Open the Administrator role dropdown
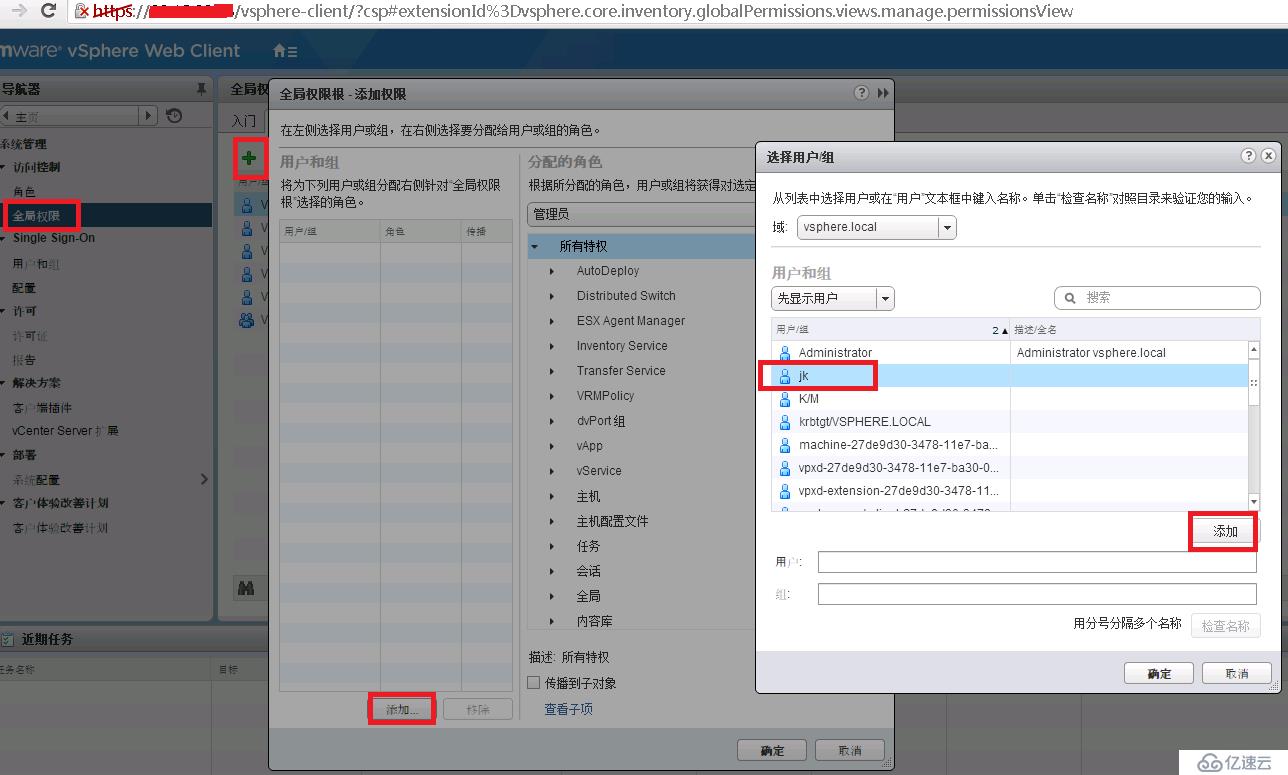This screenshot has width=1288, height=775. pos(642,214)
